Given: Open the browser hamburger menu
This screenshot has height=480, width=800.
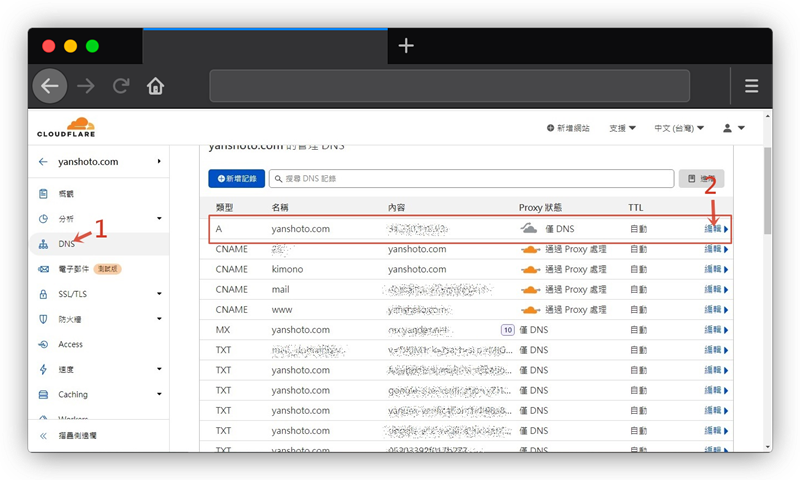Looking at the screenshot, I should pyautogui.click(x=751, y=86).
